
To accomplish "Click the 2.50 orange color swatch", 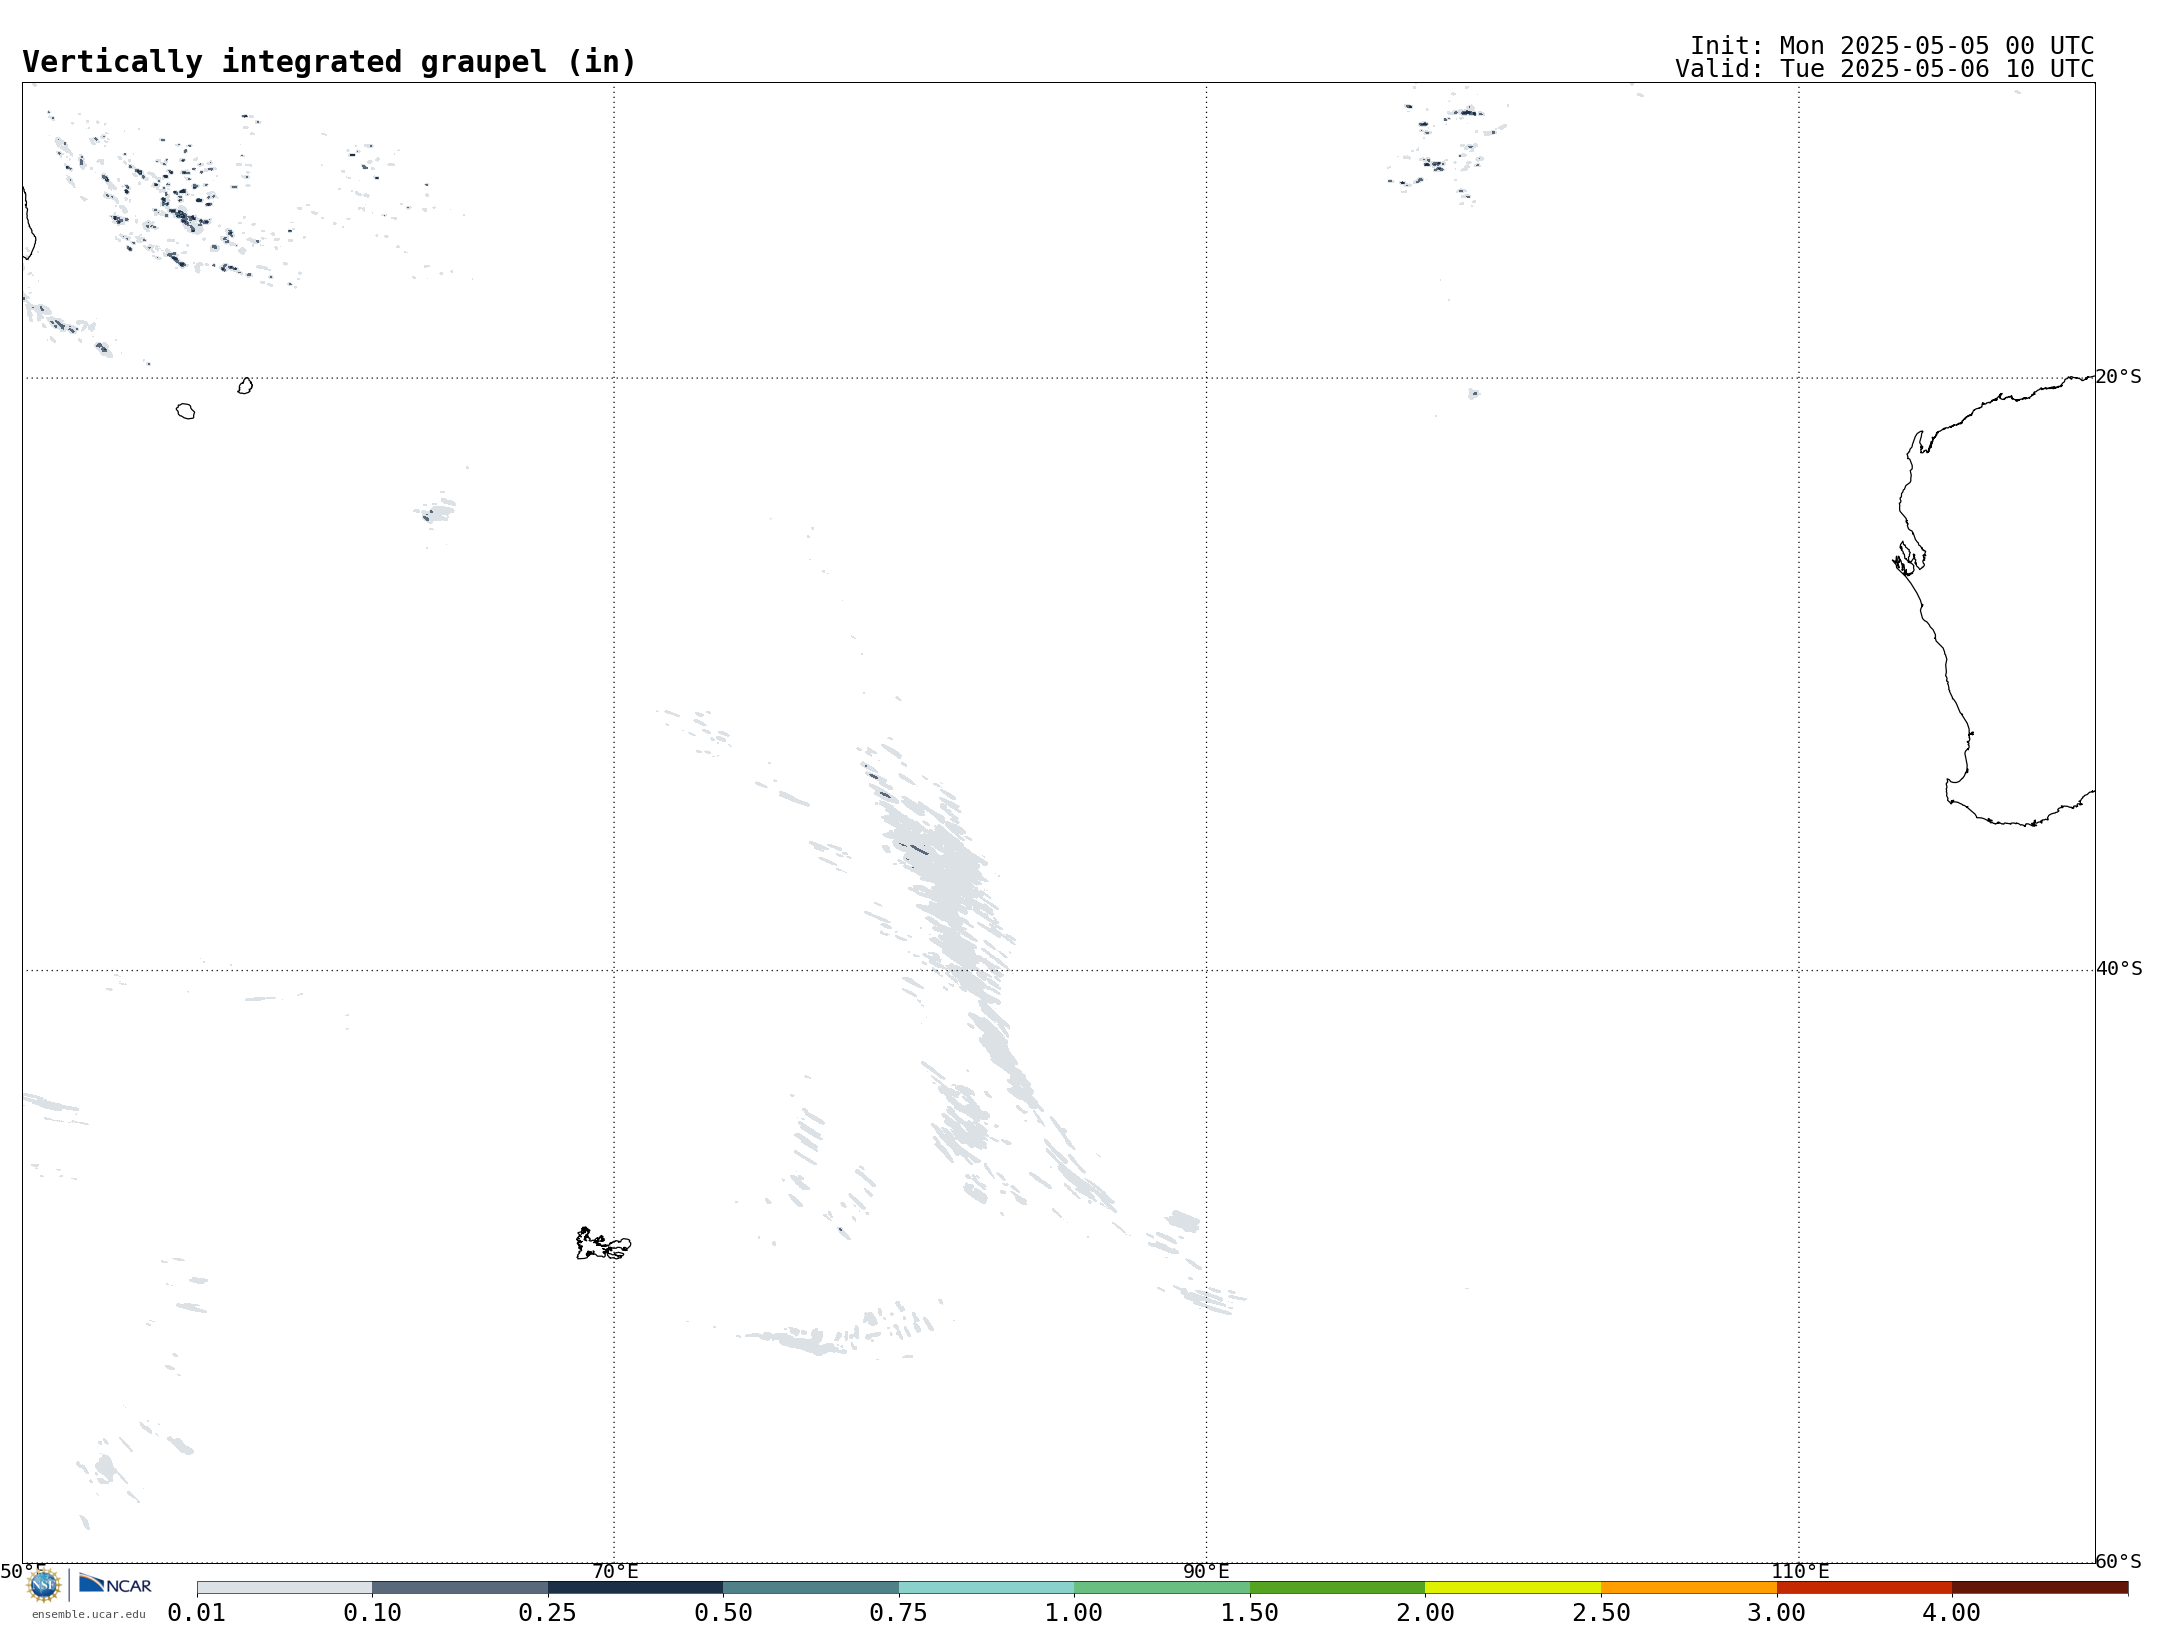I will point(1689,1588).
